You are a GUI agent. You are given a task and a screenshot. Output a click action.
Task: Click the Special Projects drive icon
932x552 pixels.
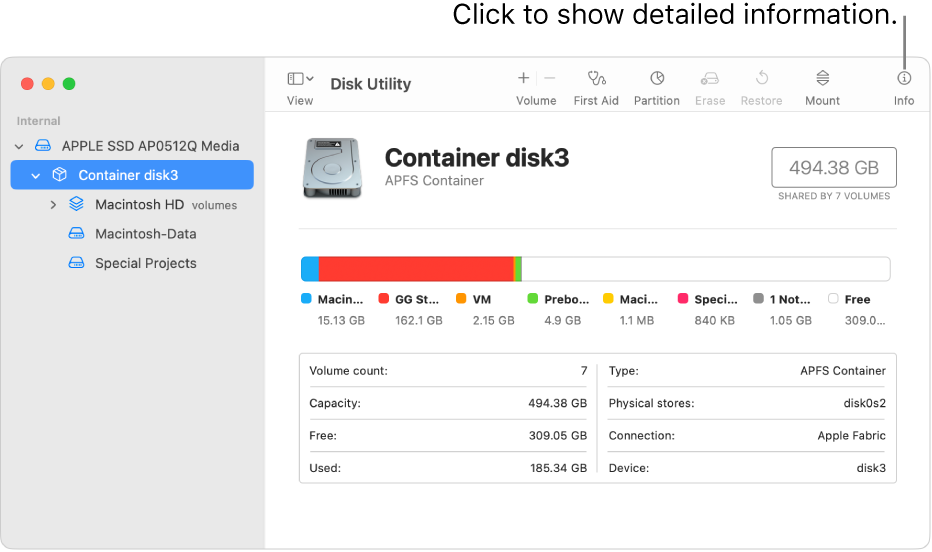[76, 263]
